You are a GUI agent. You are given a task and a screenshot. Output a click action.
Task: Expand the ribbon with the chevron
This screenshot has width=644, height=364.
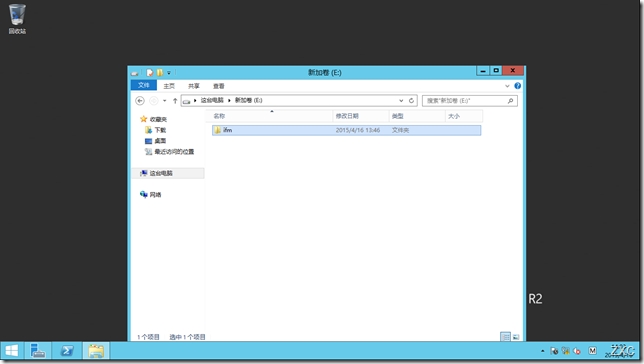[507, 86]
